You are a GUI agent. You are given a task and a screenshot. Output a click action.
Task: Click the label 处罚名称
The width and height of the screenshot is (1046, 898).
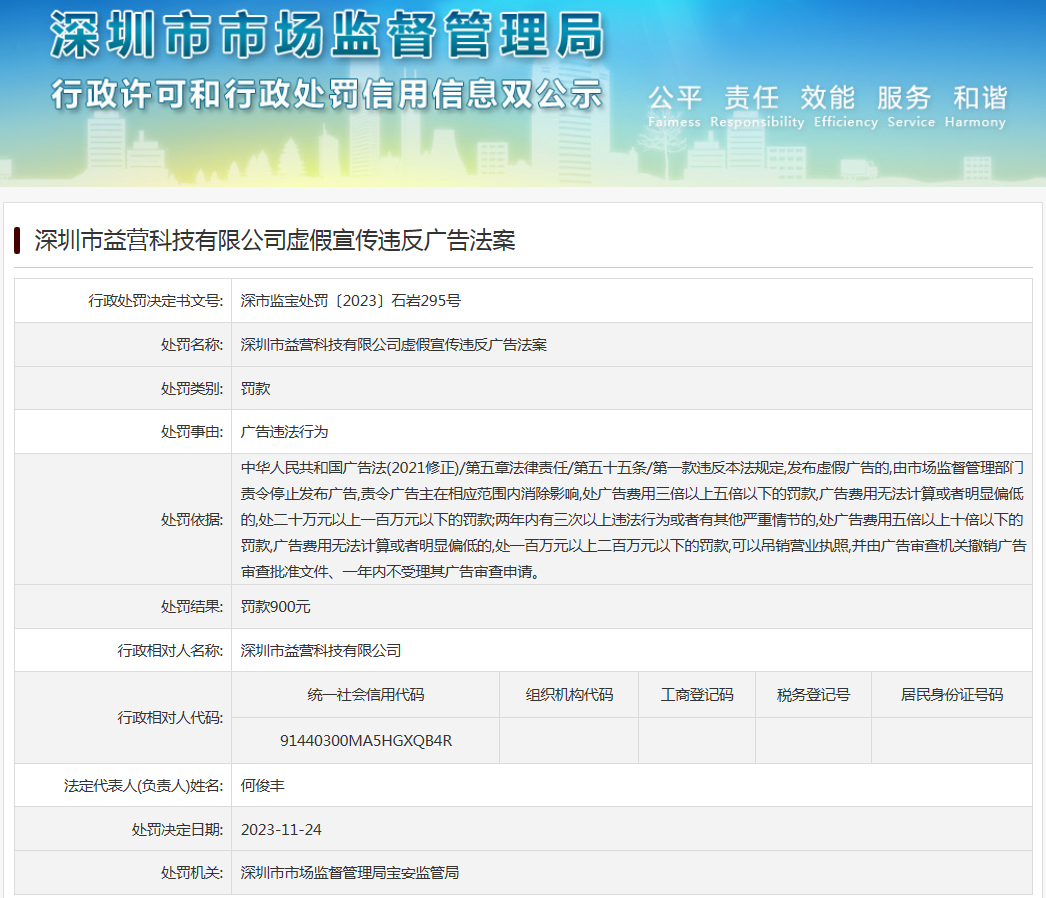(x=191, y=345)
